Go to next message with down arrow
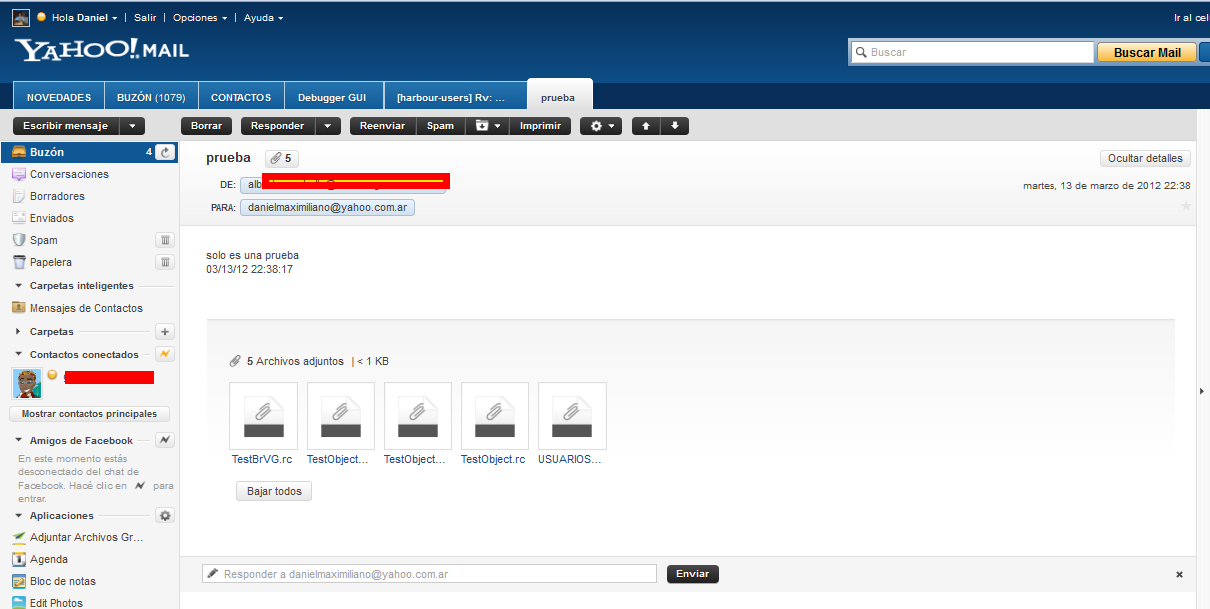The height and width of the screenshot is (609, 1210). 674,126
